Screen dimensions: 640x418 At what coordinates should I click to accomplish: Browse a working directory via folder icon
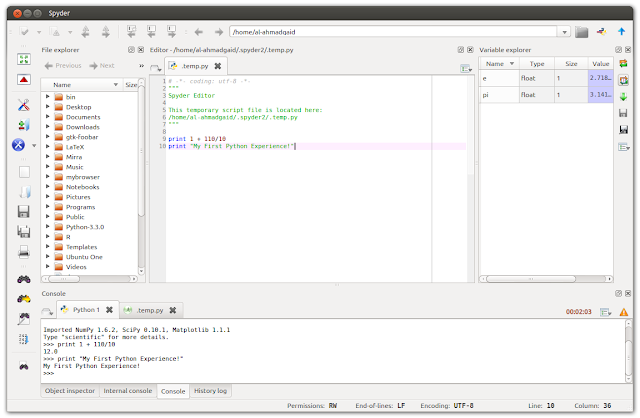point(582,32)
